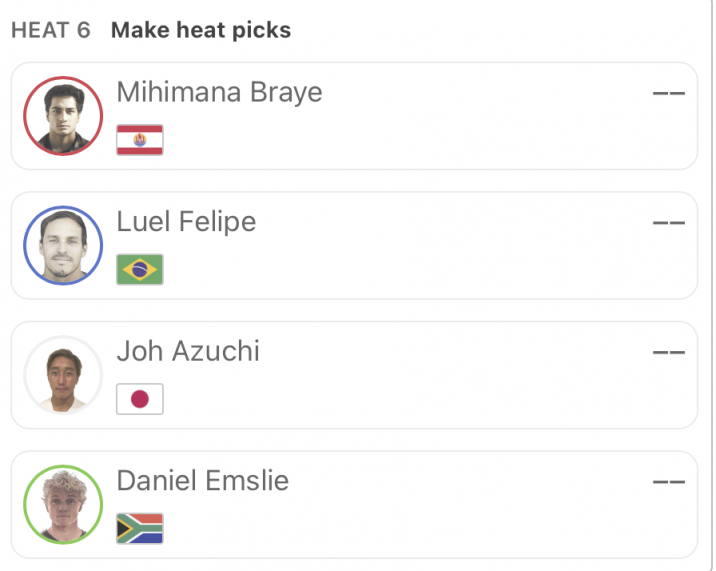Click the dashes score for Luel Felipe
The width and height of the screenshot is (716, 571).
click(x=669, y=223)
